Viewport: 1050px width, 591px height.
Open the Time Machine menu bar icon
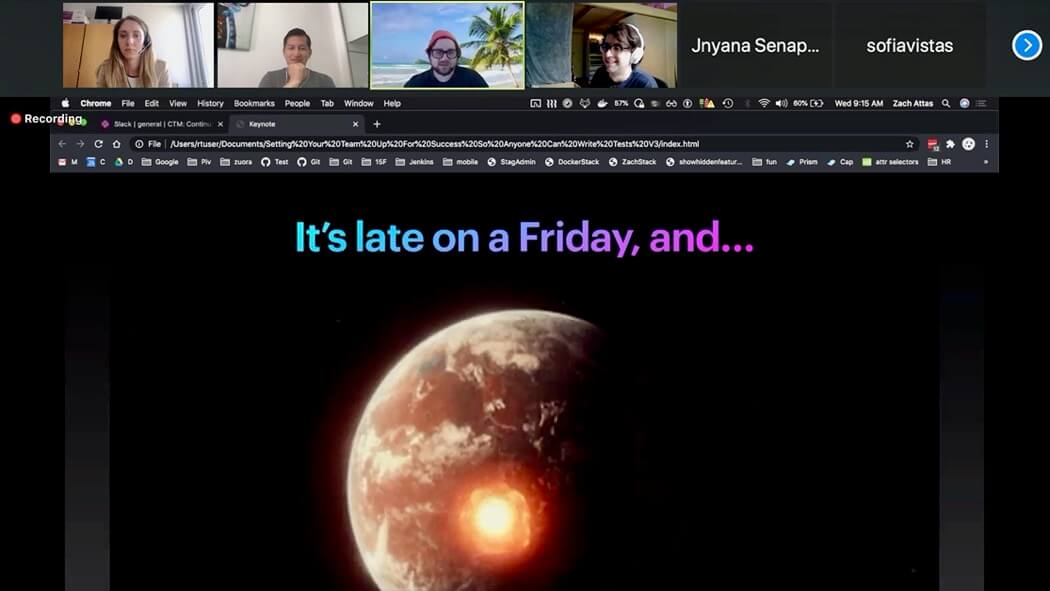click(x=728, y=104)
